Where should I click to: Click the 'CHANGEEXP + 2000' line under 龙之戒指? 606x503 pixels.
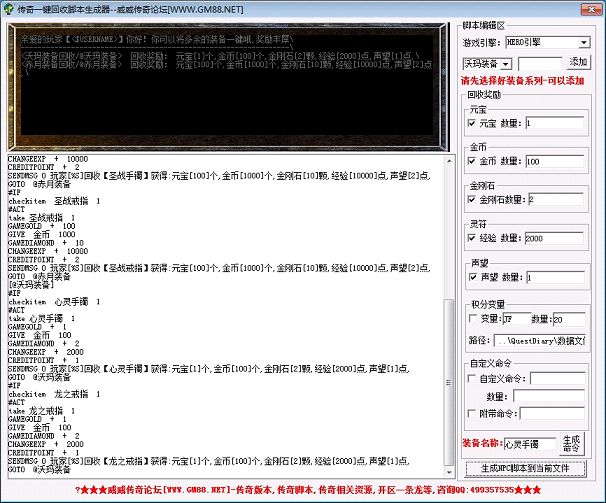coord(46,444)
